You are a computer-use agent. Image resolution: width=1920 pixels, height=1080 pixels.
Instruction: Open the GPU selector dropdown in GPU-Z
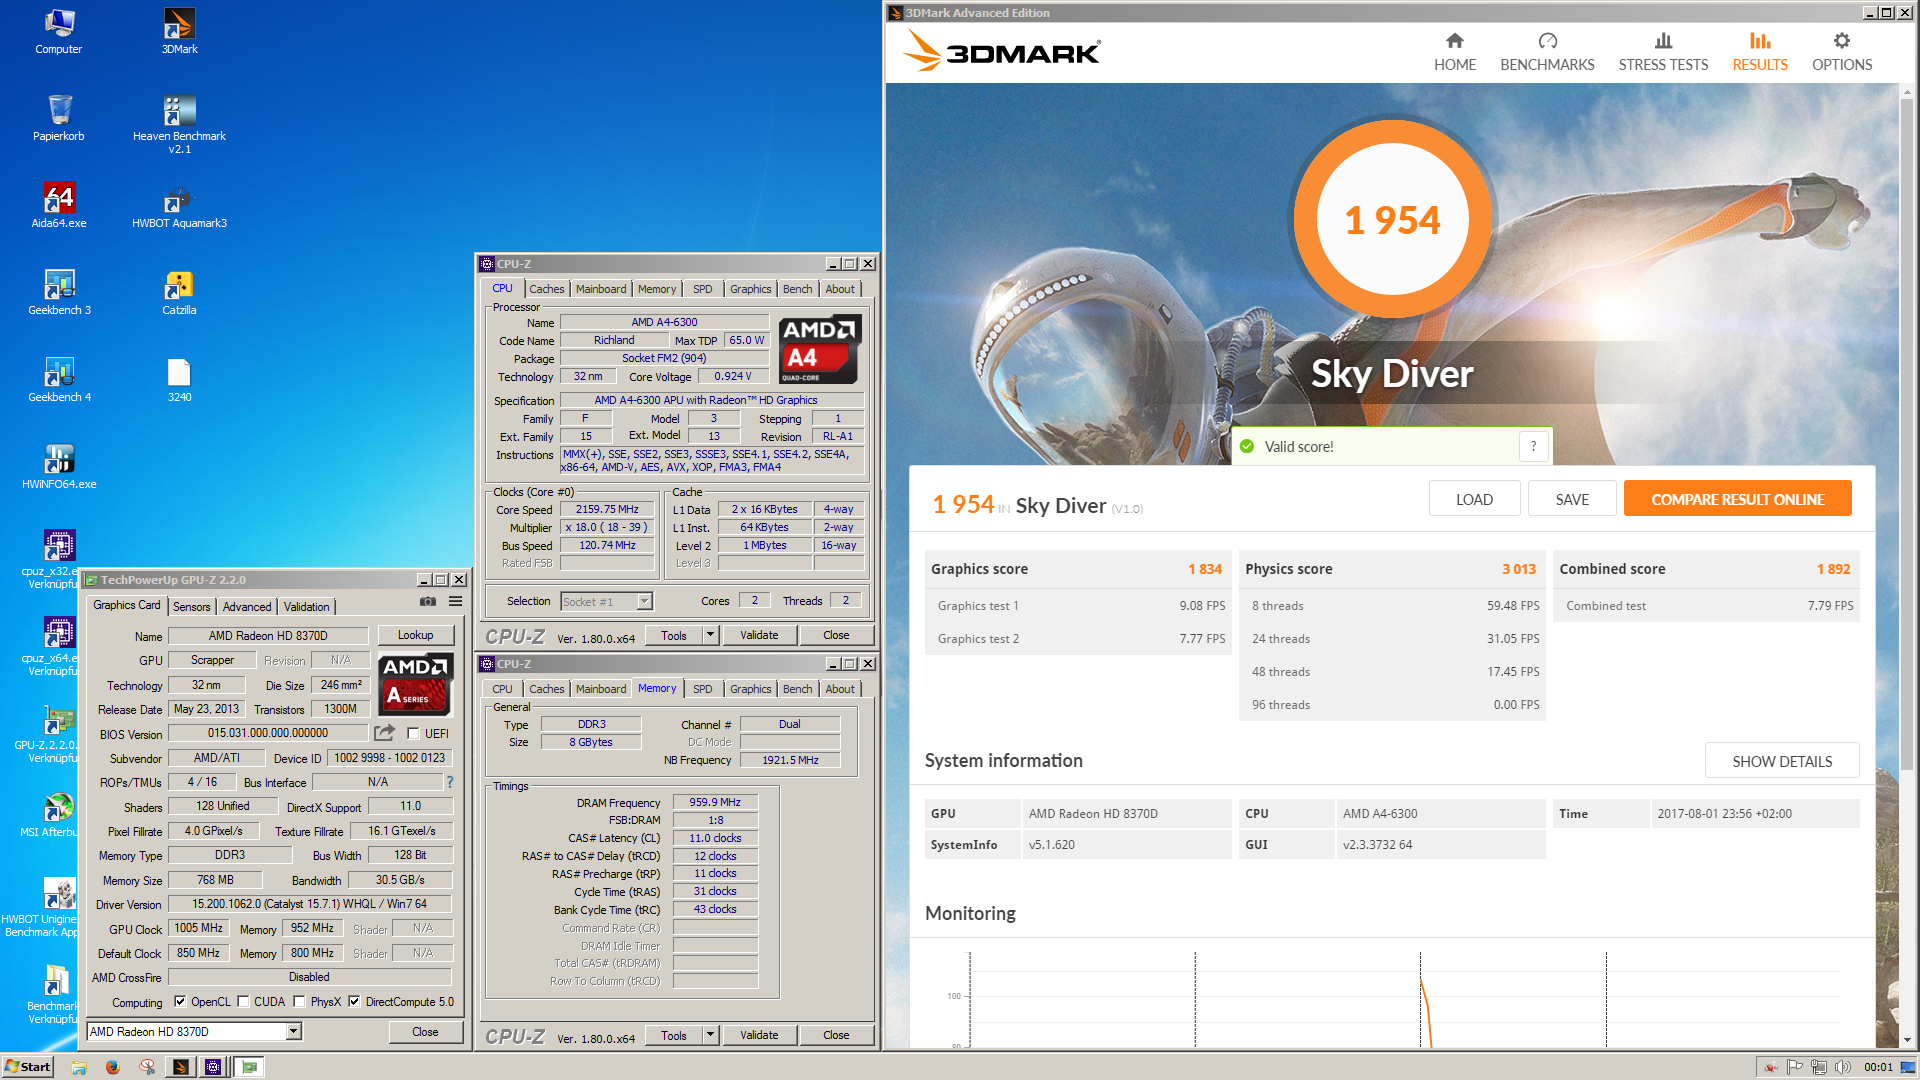tap(293, 1031)
